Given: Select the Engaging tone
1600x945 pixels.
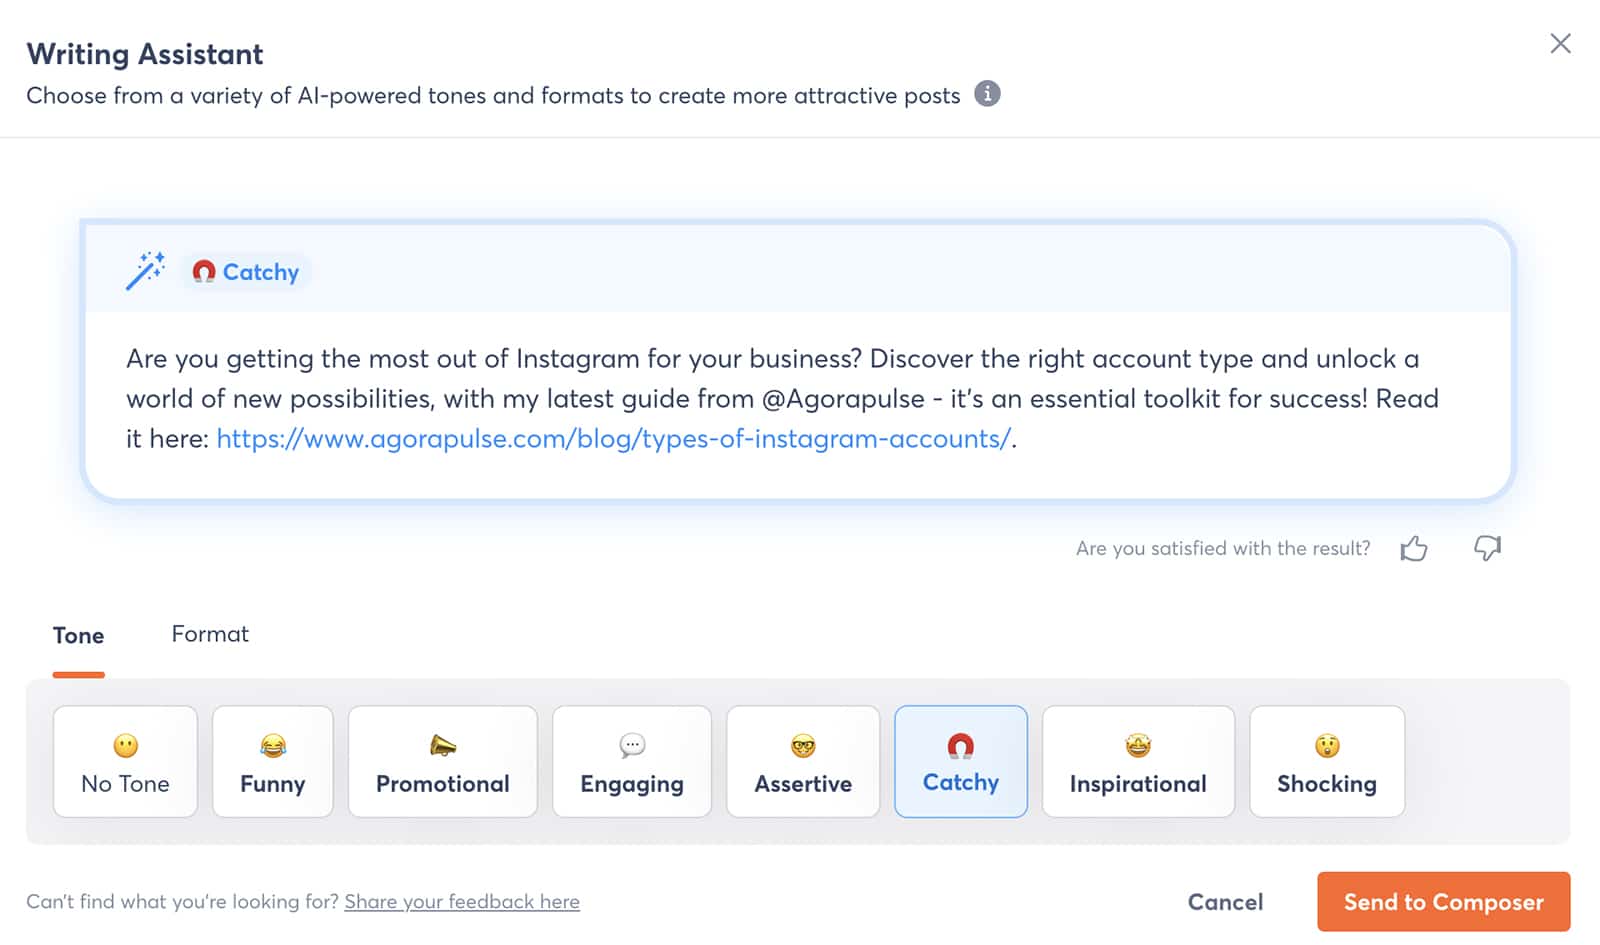Looking at the screenshot, I should (632, 762).
